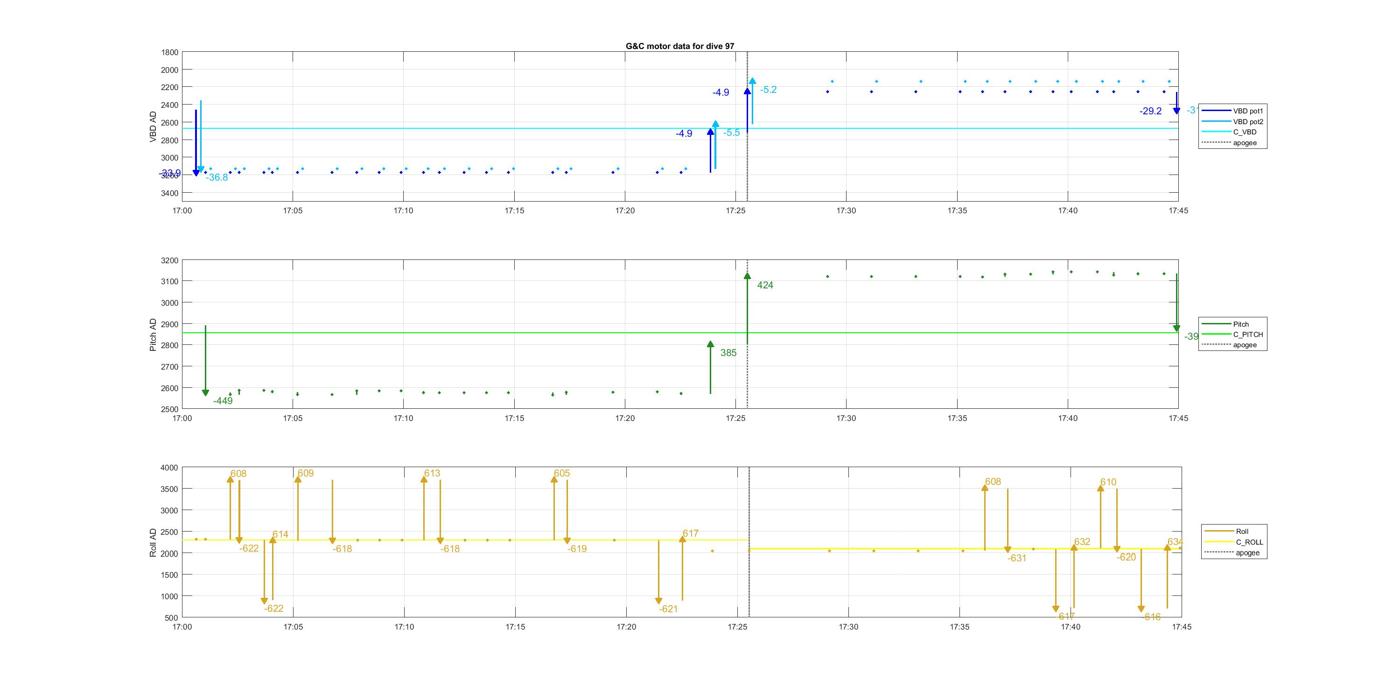Click the "Roll AD" y-axis label

tap(154, 542)
